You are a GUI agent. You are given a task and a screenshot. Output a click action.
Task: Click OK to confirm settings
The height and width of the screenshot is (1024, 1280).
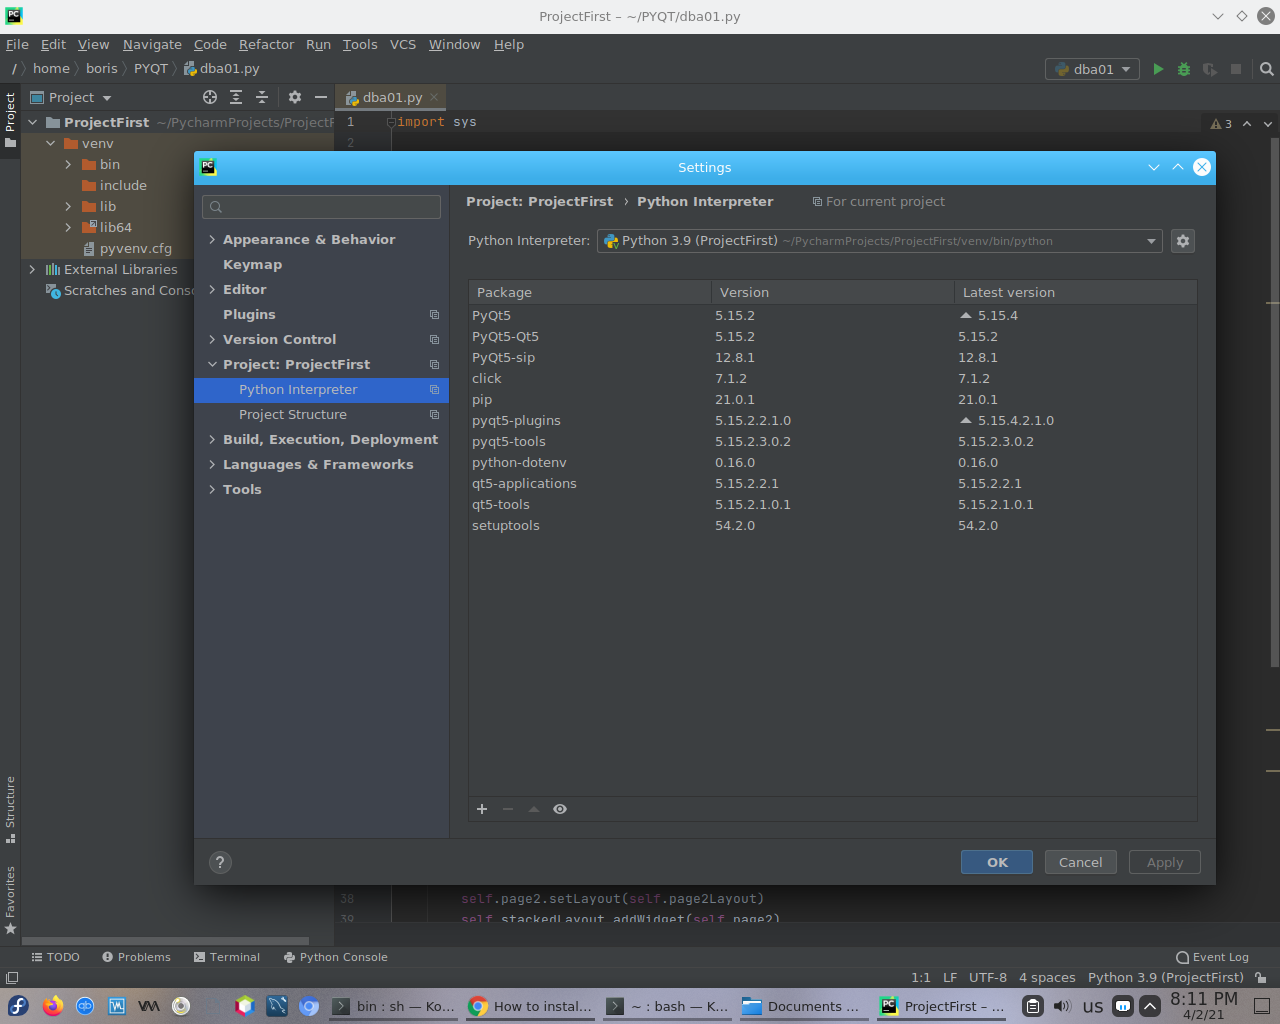(x=997, y=862)
